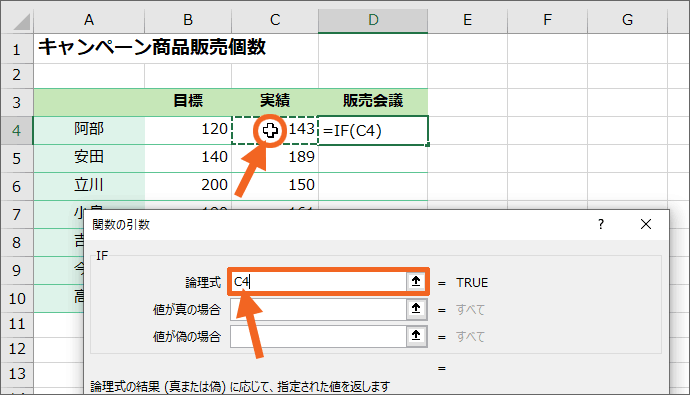Select the cell containing 阿部
The image size is (690, 395).
tap(89, 130)
